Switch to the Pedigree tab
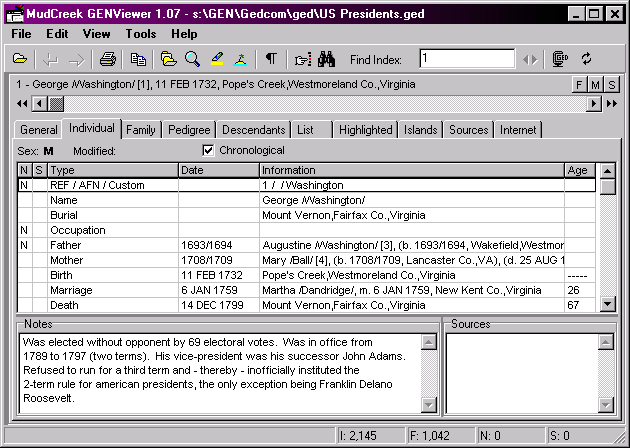The height and width of the screenshot is (448, 630). coord(189,129)
